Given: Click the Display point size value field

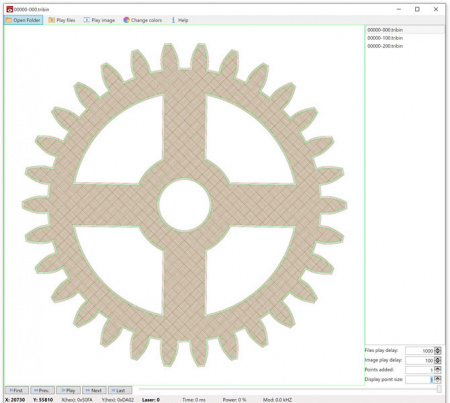Looking at the screenshot, I should pyautogui.click(x=420, y=380).
